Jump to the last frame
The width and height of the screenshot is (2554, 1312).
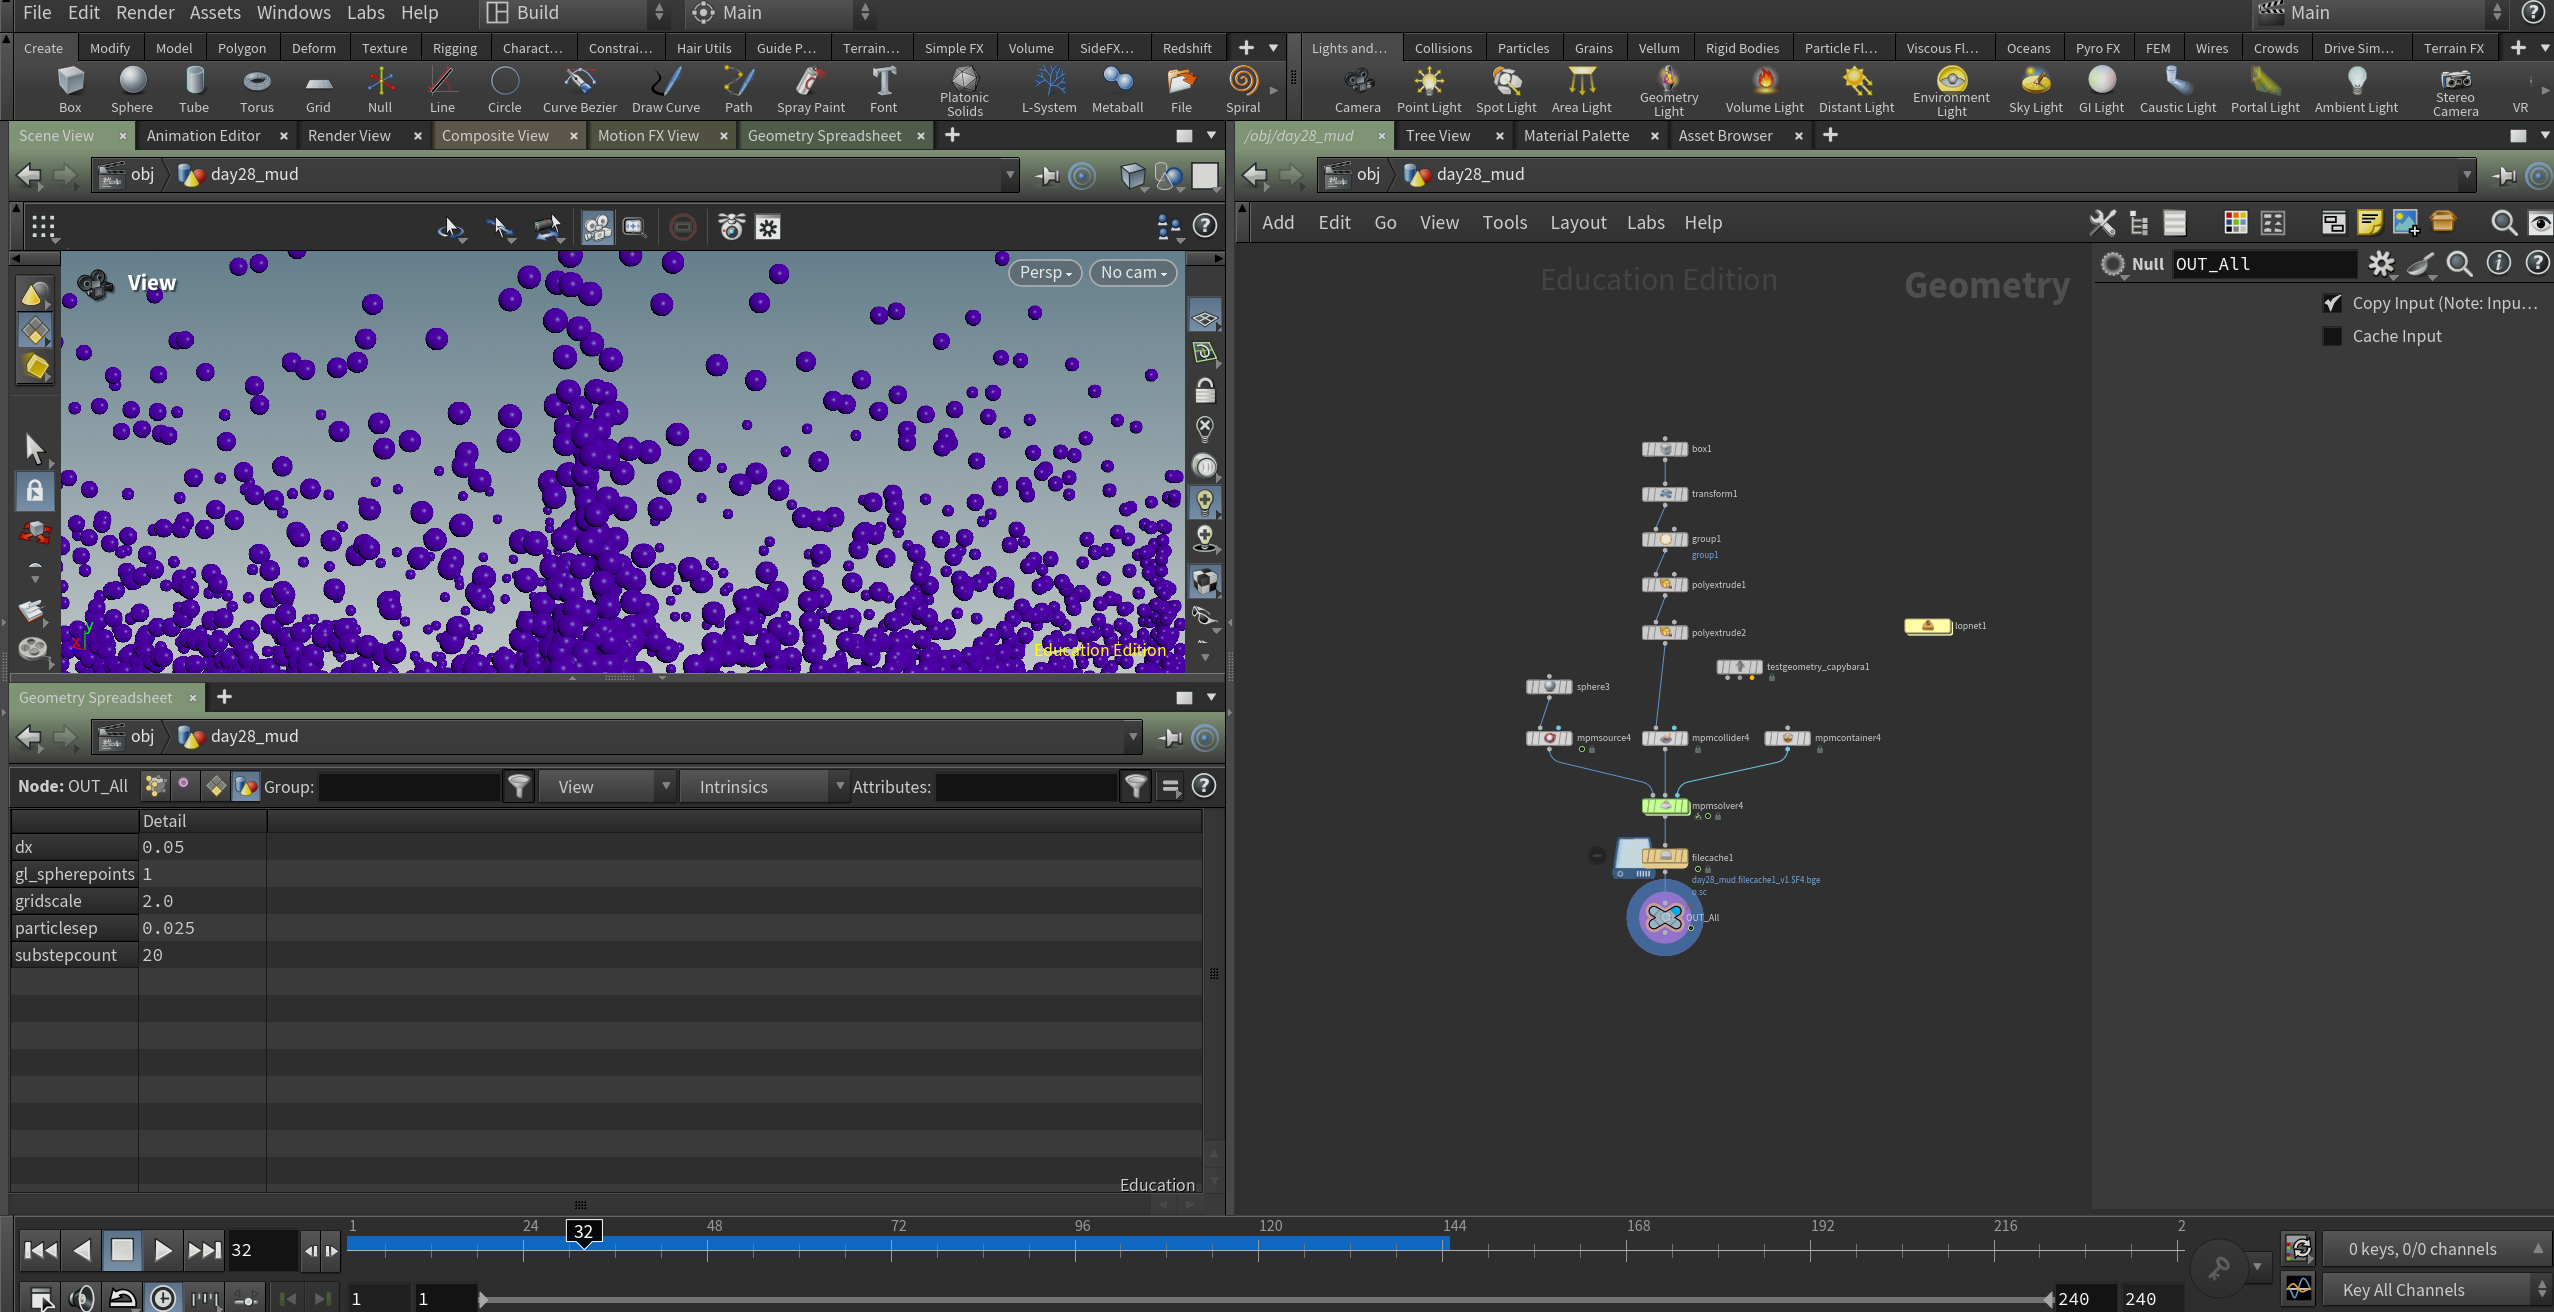[205, 1250]
